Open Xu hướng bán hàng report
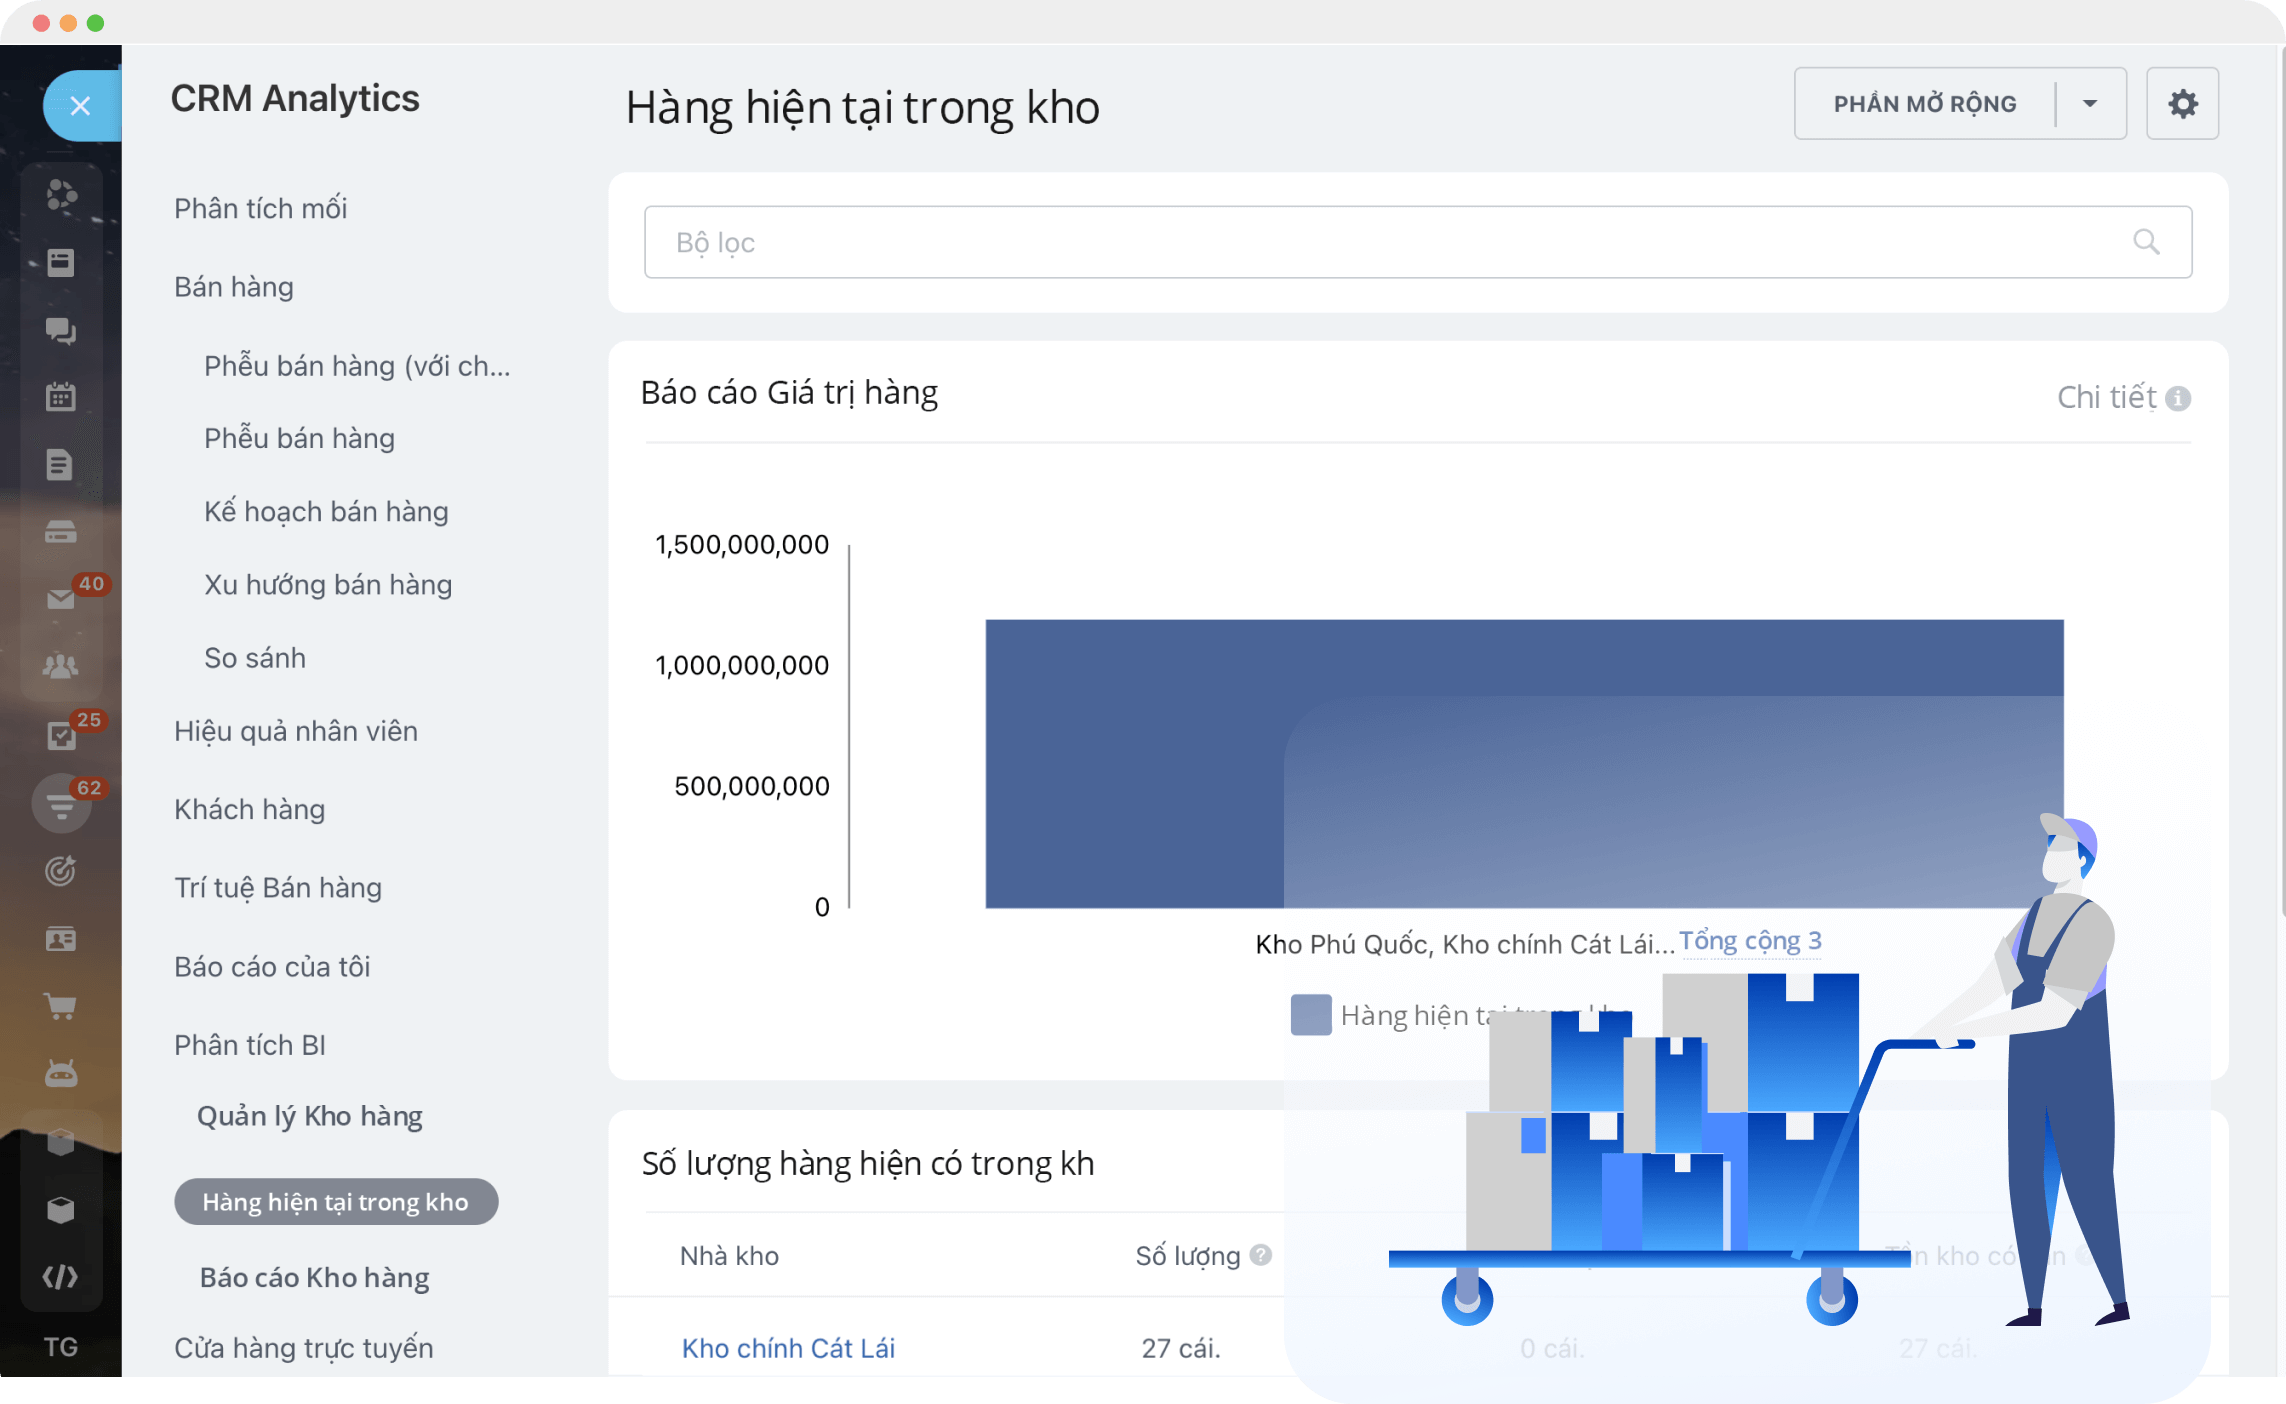This screenshot has width=2286, height=1404. tap(328, 585)
